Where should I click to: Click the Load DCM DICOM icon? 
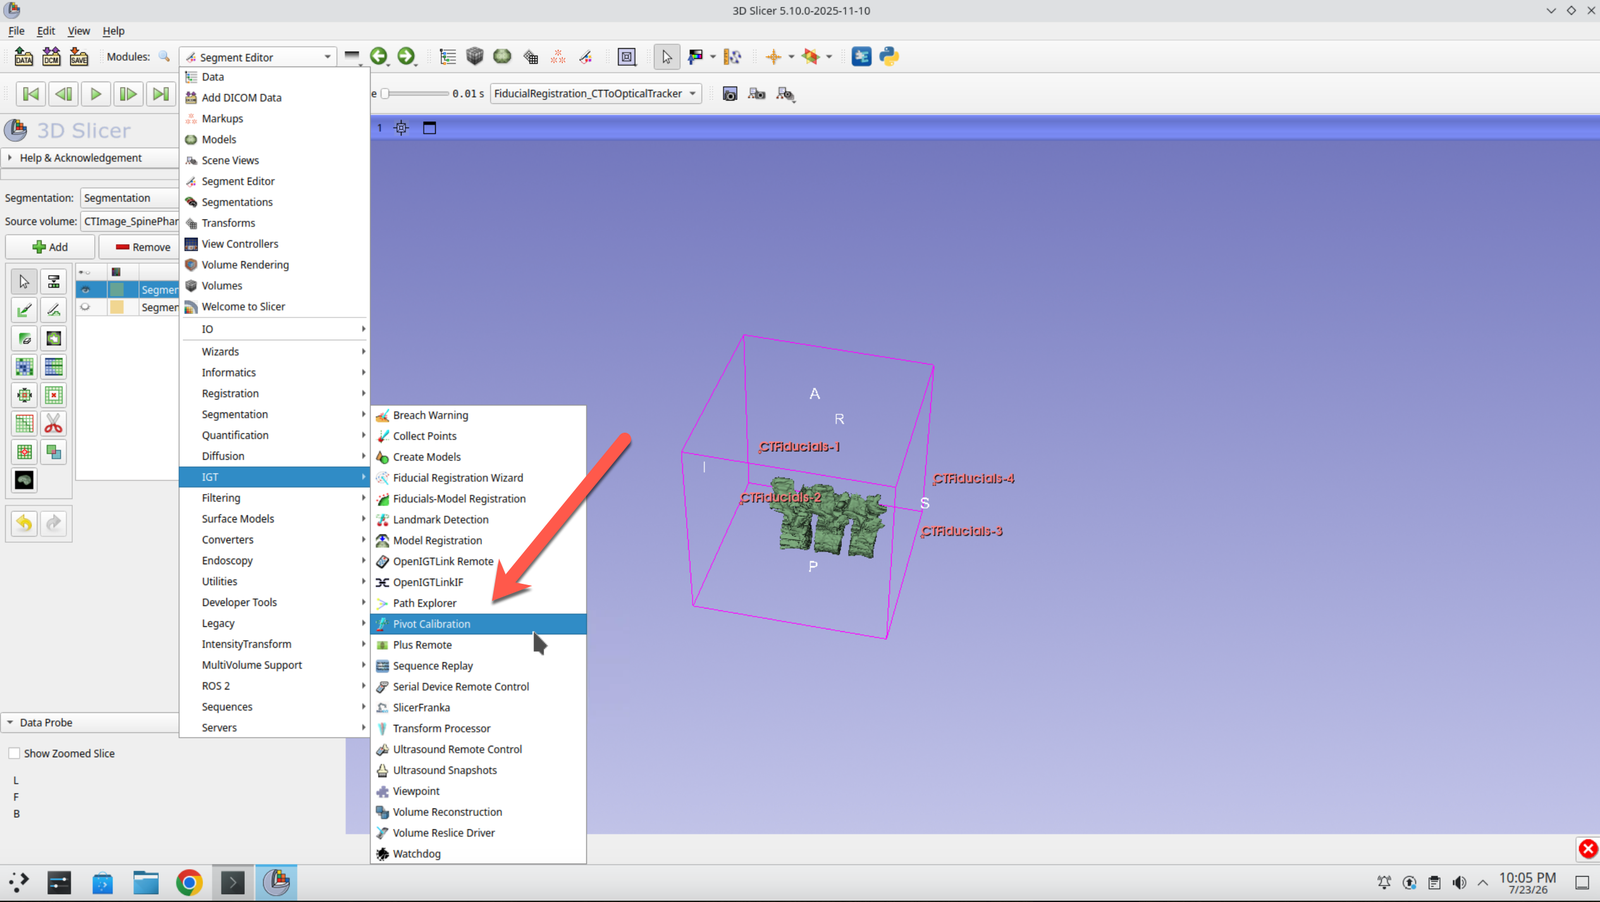tap(51, 57)
